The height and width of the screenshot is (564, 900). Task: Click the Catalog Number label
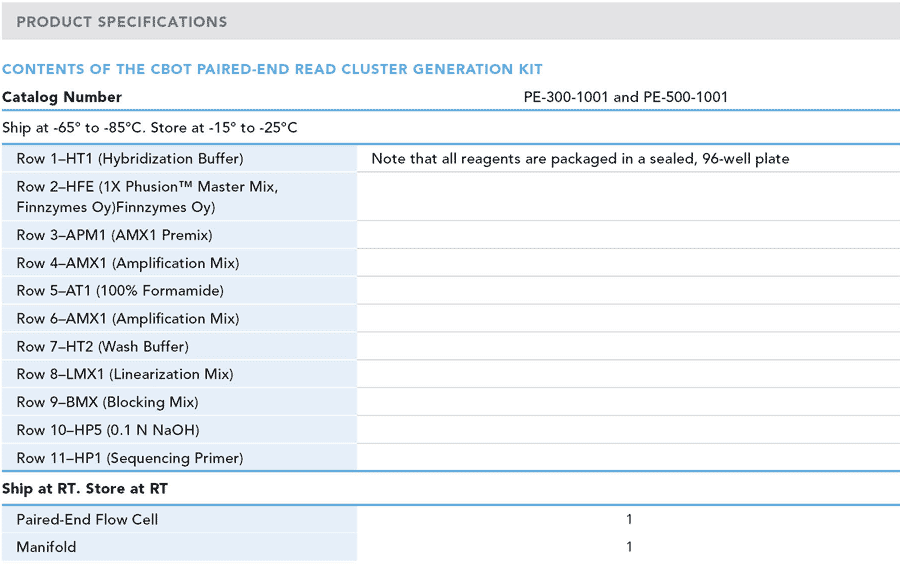(x=62, y=97)
